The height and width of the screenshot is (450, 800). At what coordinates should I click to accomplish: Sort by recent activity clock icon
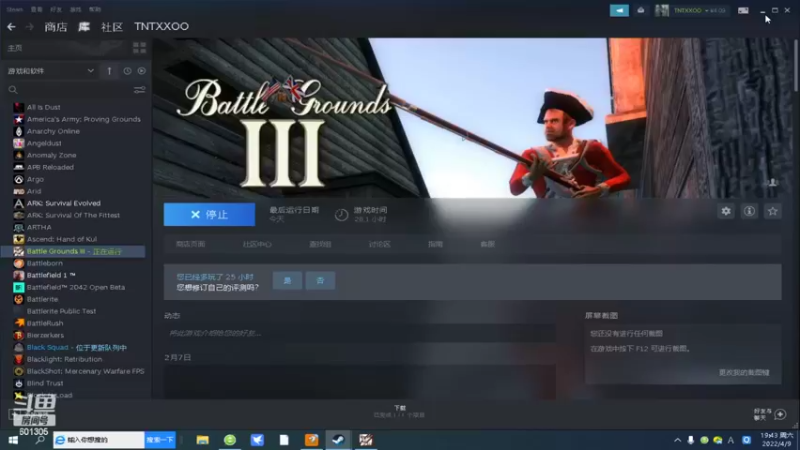click(x=127, y=71)
